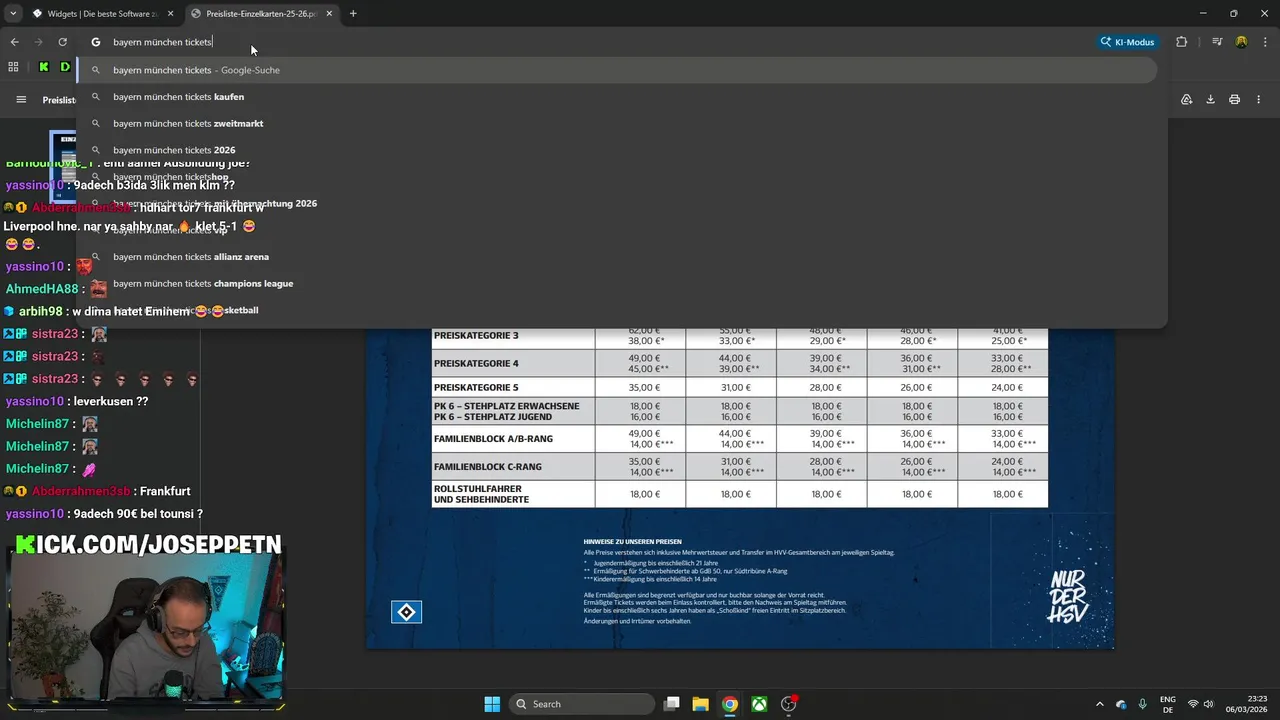This screenshot has width=1280, height=720.
Task: Open the Chrome three-dot menu
Action: coord(1264,42)
